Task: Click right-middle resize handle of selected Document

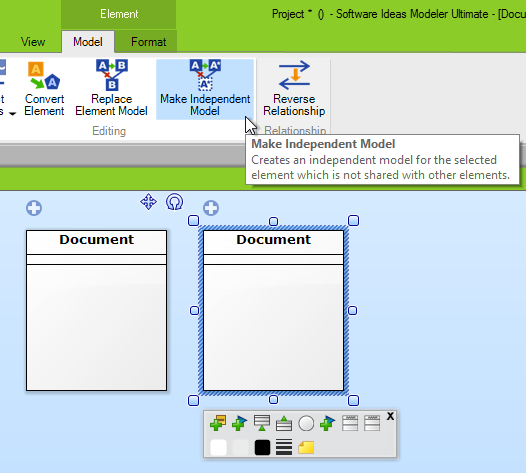Action: click(353, 311)
